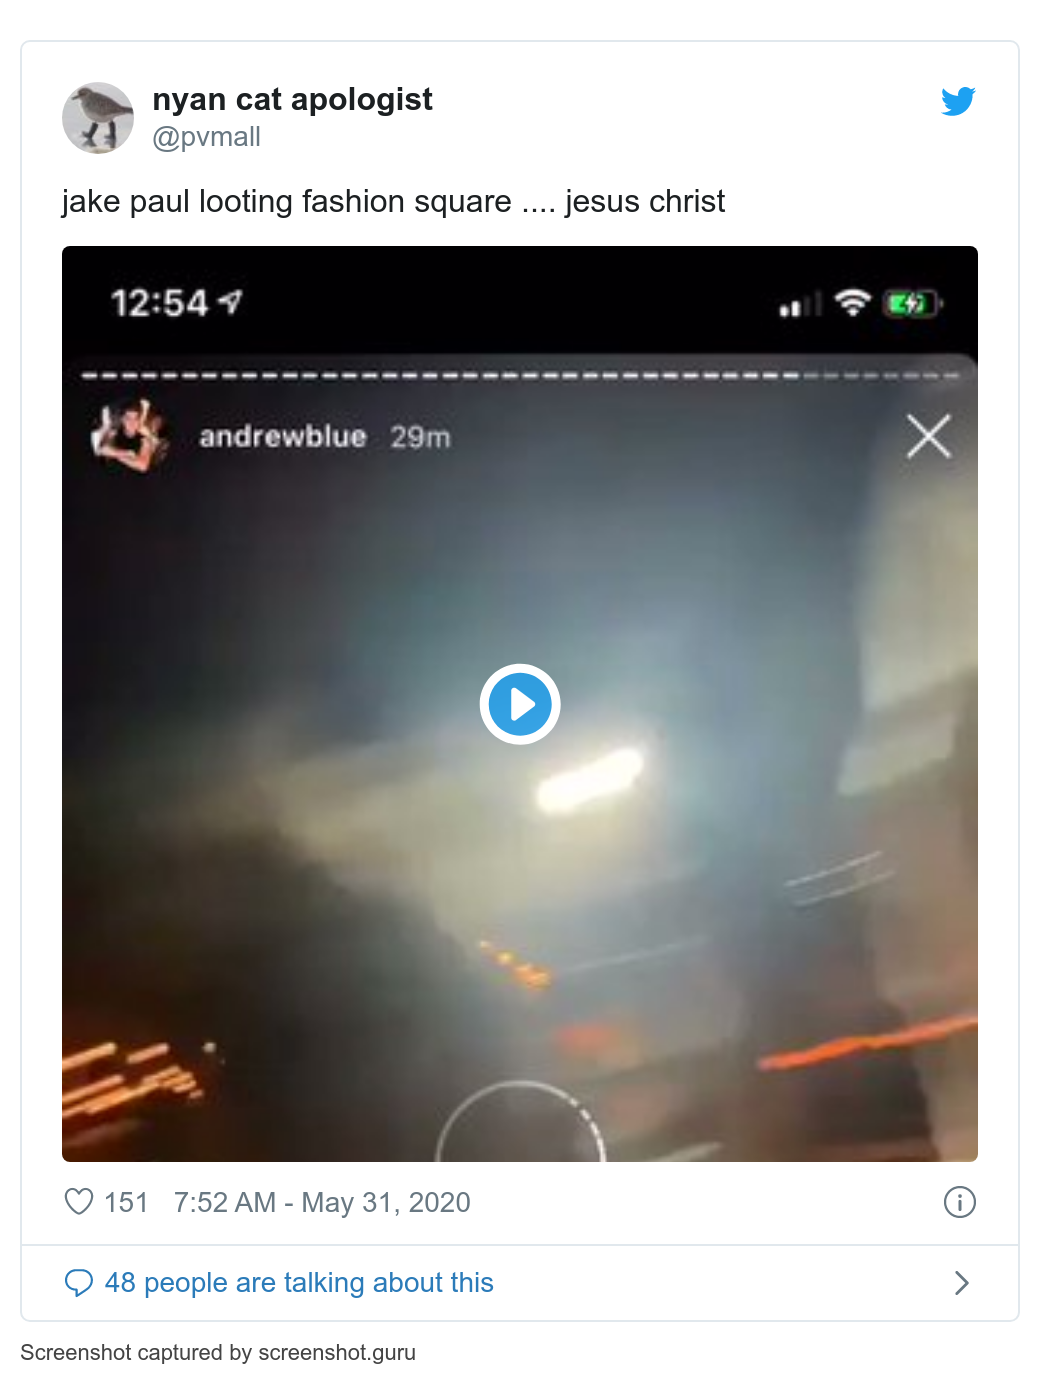The image size is (1040, 1386).
Task: Click the speech bubble reply icon
Action: pyautogui.click(x=78, y=1283)
